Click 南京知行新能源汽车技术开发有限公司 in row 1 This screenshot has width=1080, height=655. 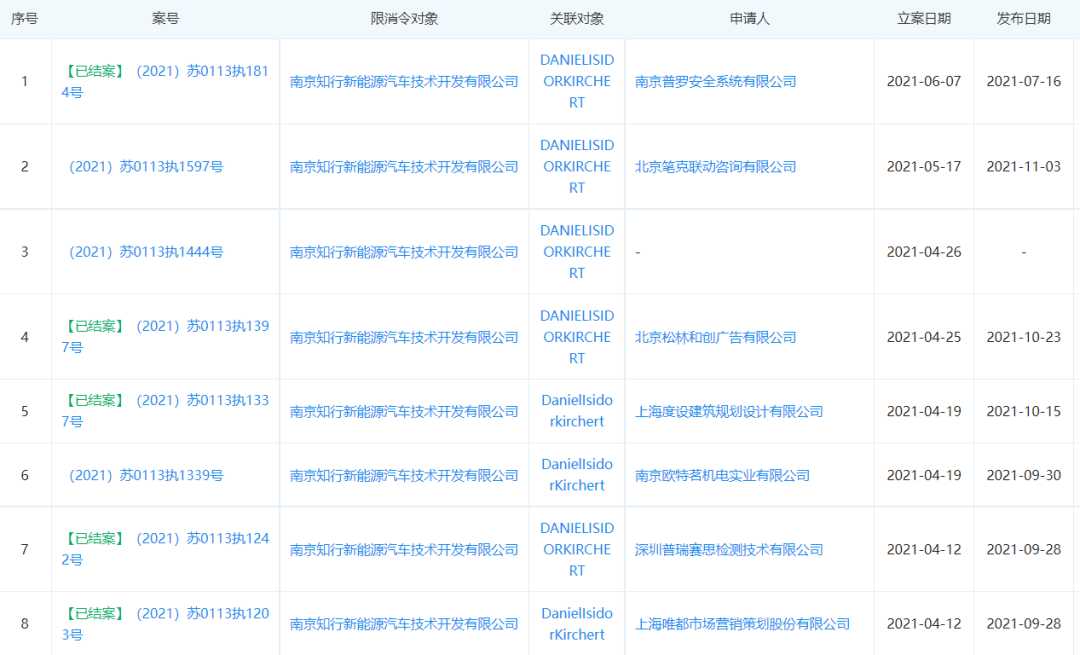coord(404,81)
